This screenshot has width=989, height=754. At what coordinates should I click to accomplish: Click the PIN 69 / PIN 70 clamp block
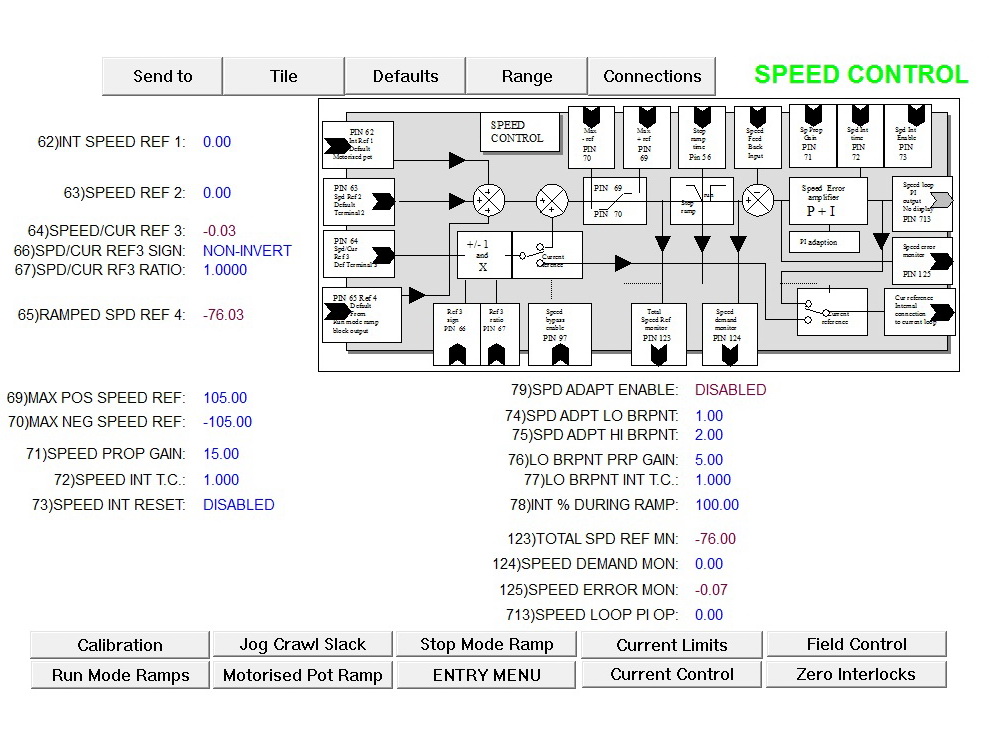click(616, 201)
